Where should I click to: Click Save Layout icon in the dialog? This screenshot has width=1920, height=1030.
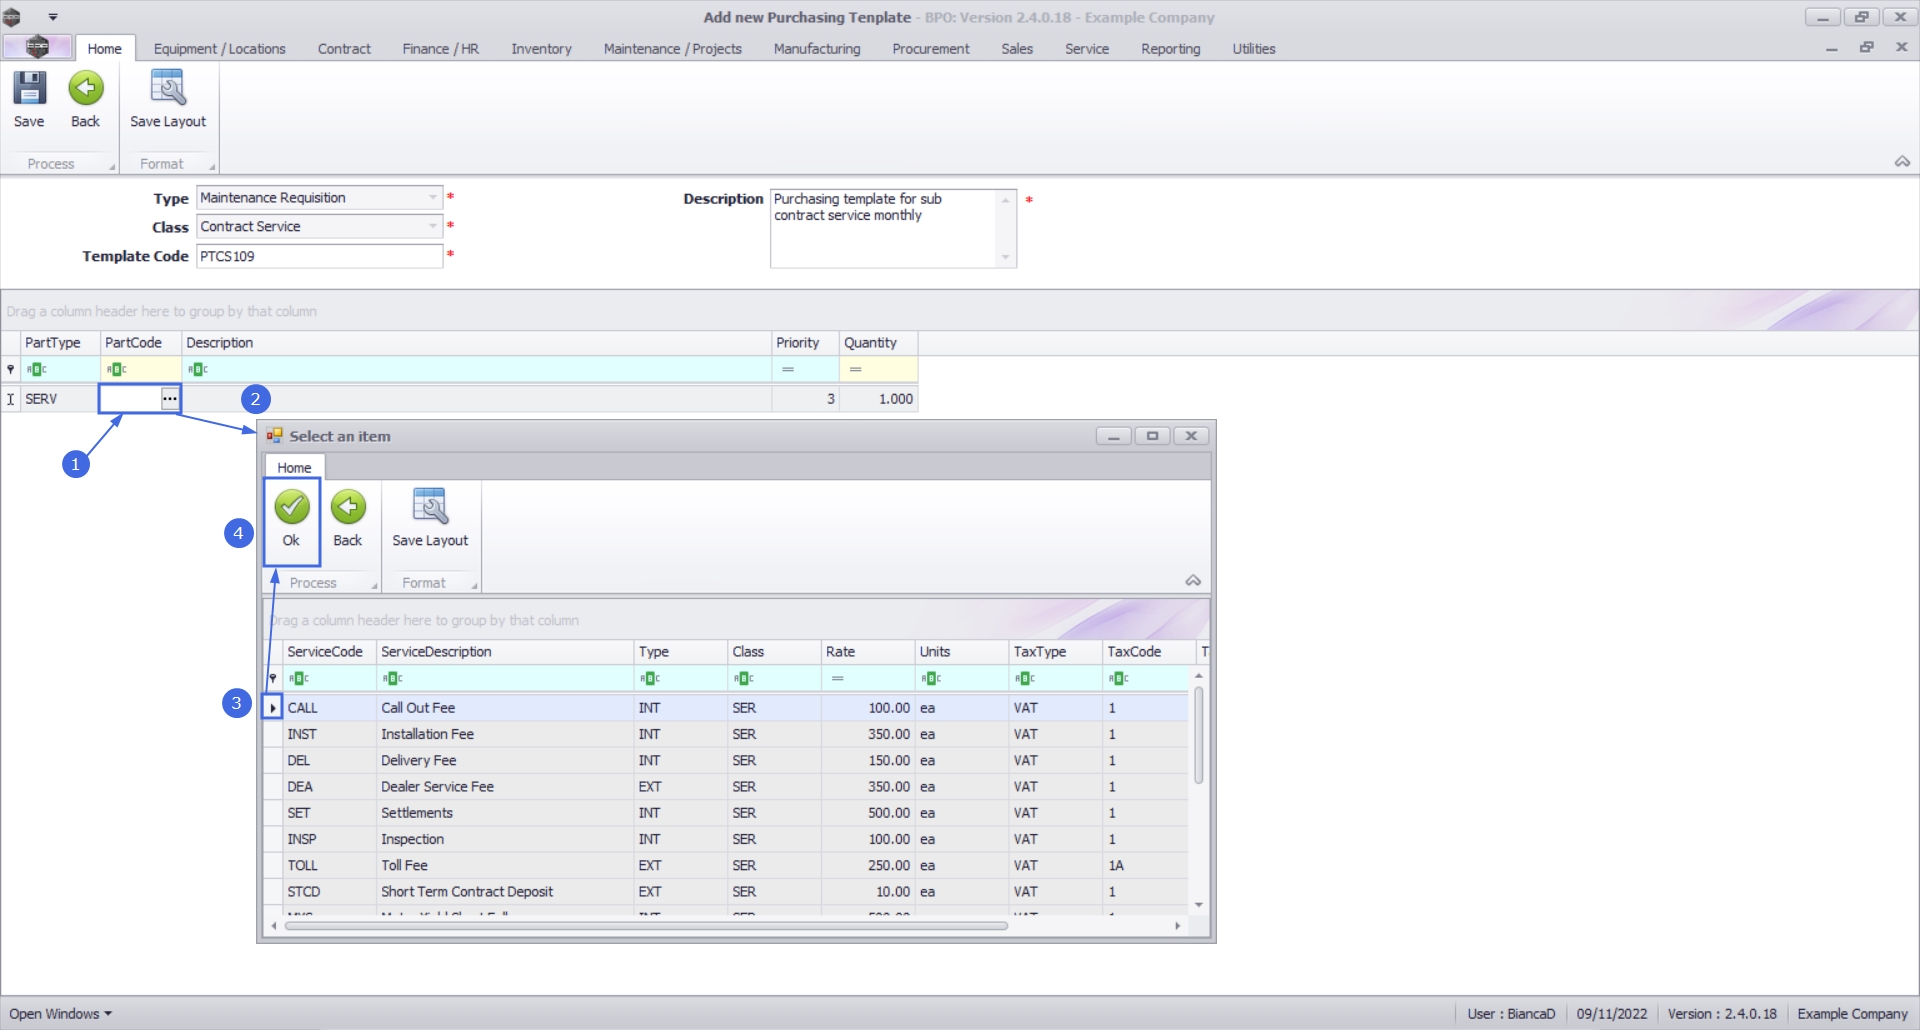[x=430, y=508]
